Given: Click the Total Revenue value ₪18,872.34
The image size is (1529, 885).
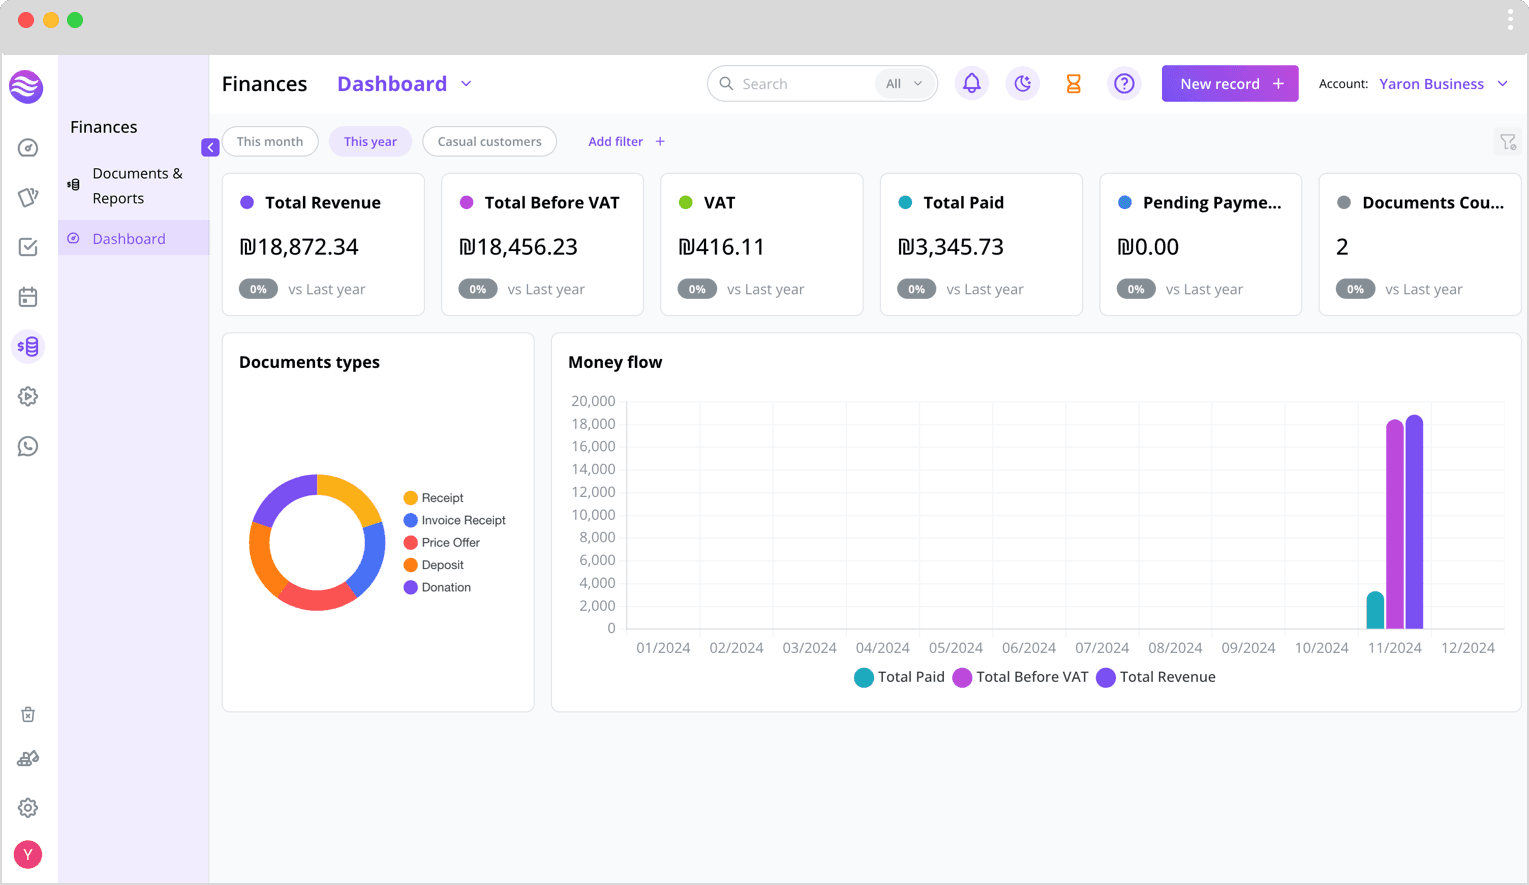Looking at the screenshot, I should 299,246.
